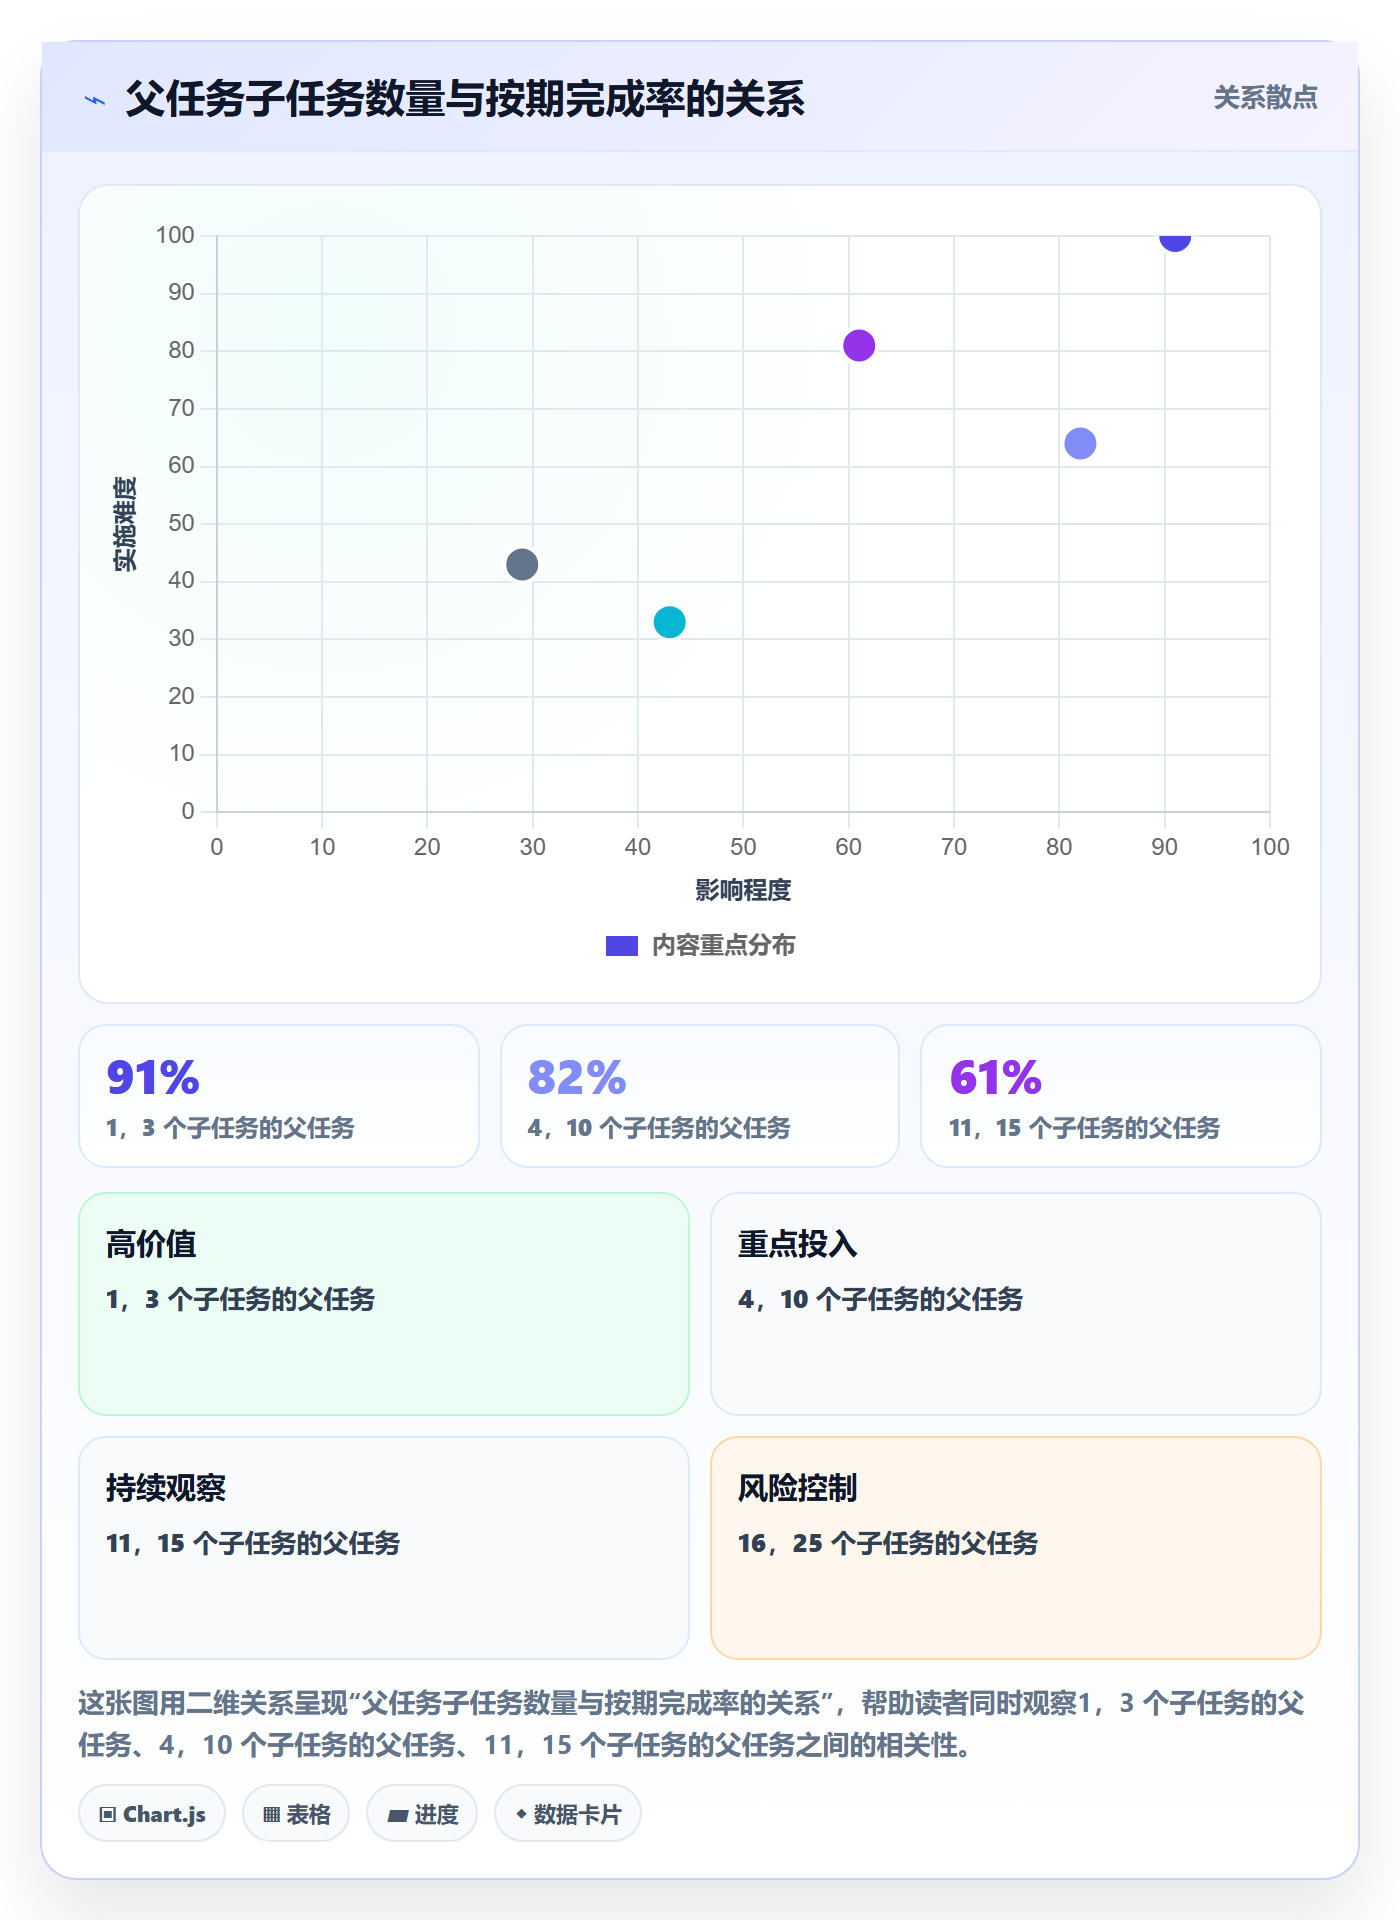The height and width of the screenshot is (1920, 1400).
Task: Open the 重点投入 quadrant card
Action: [x=1016, y=1304]
